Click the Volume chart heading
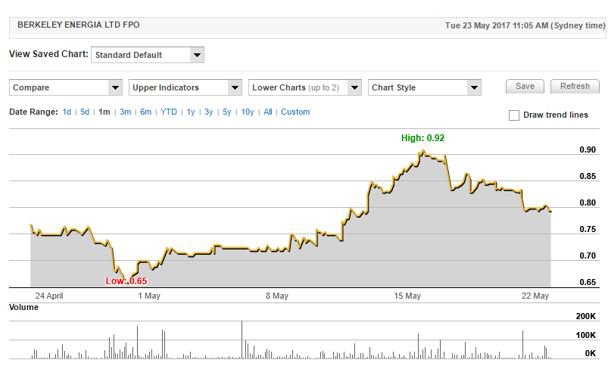 [24, 307]
